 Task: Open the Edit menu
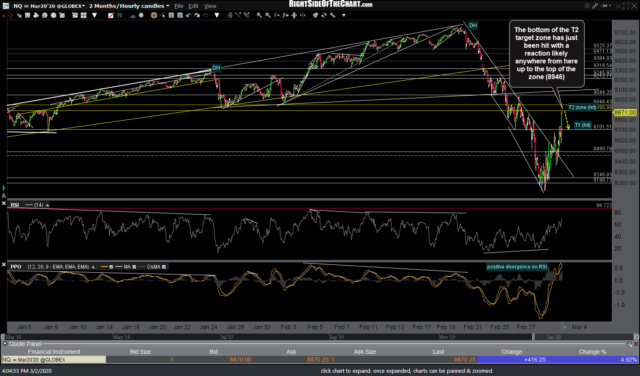[193, 6]
